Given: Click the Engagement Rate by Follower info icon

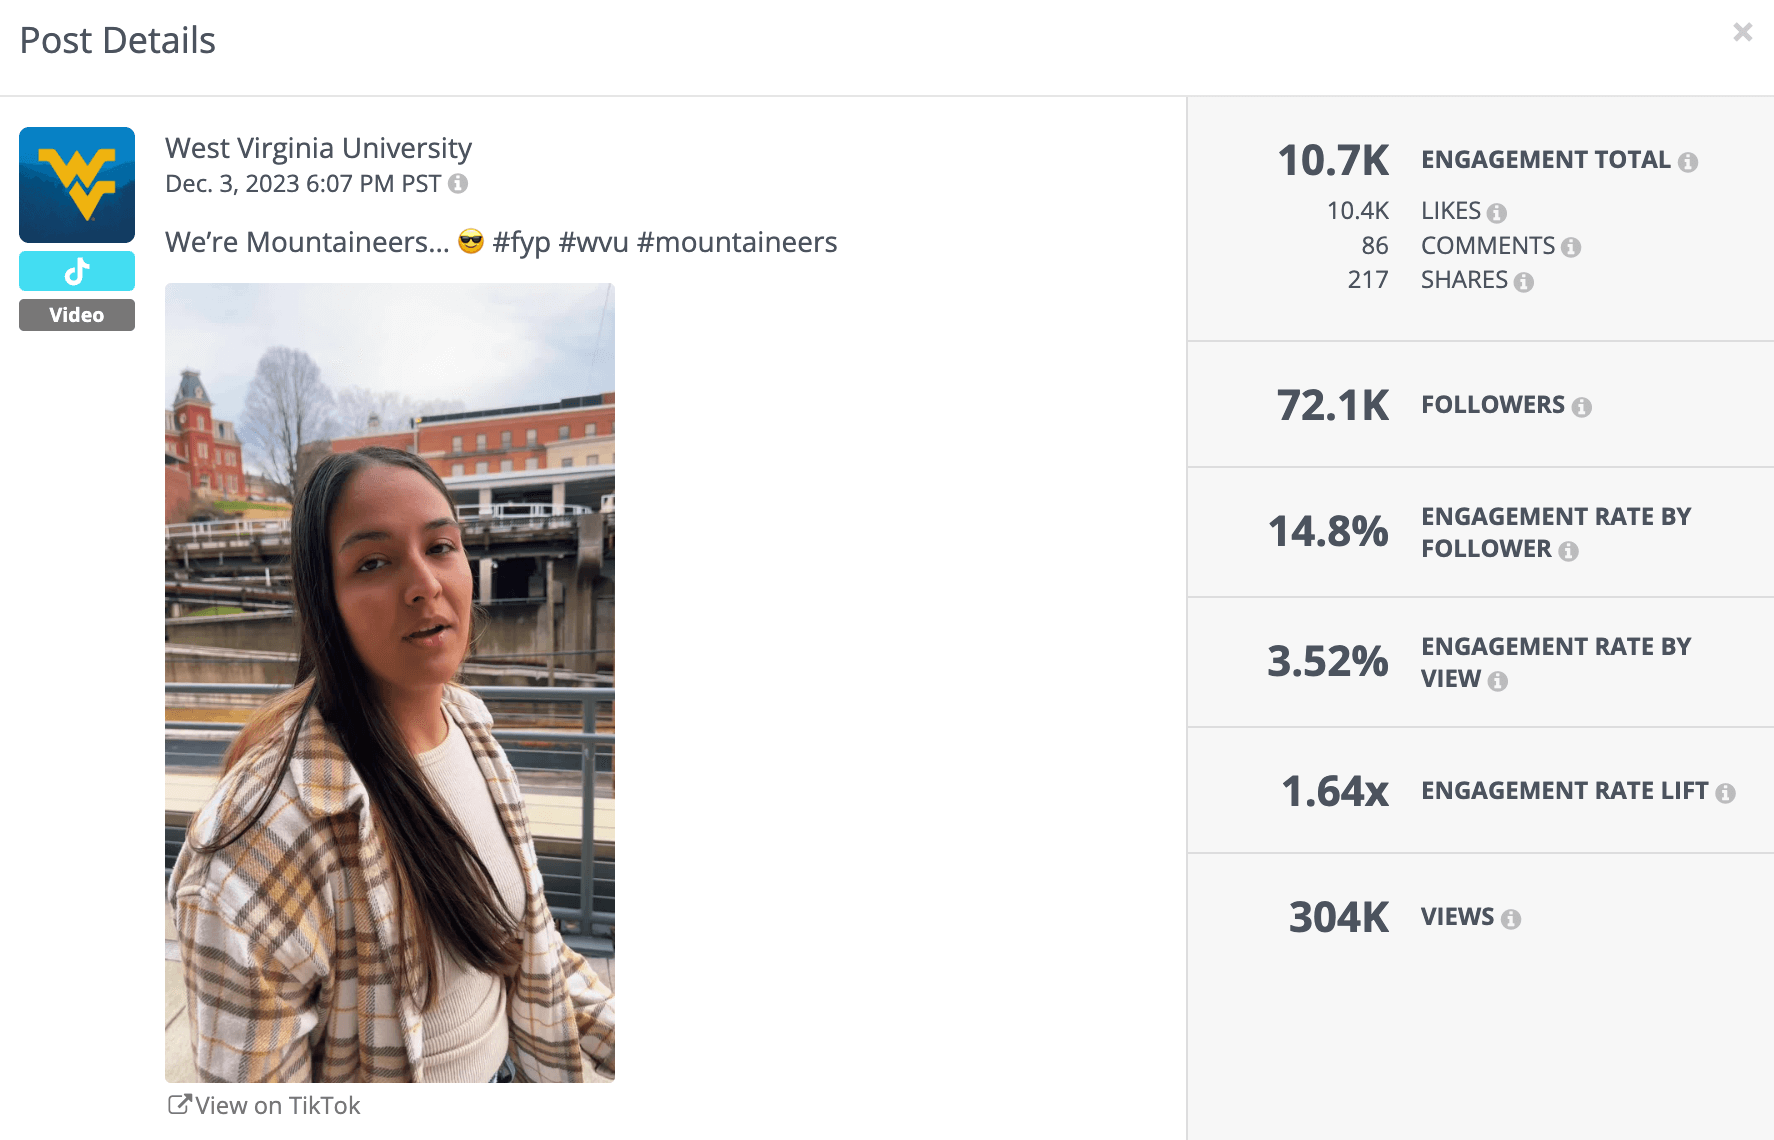Looking at the screenshot, I should click(1570, 550).
